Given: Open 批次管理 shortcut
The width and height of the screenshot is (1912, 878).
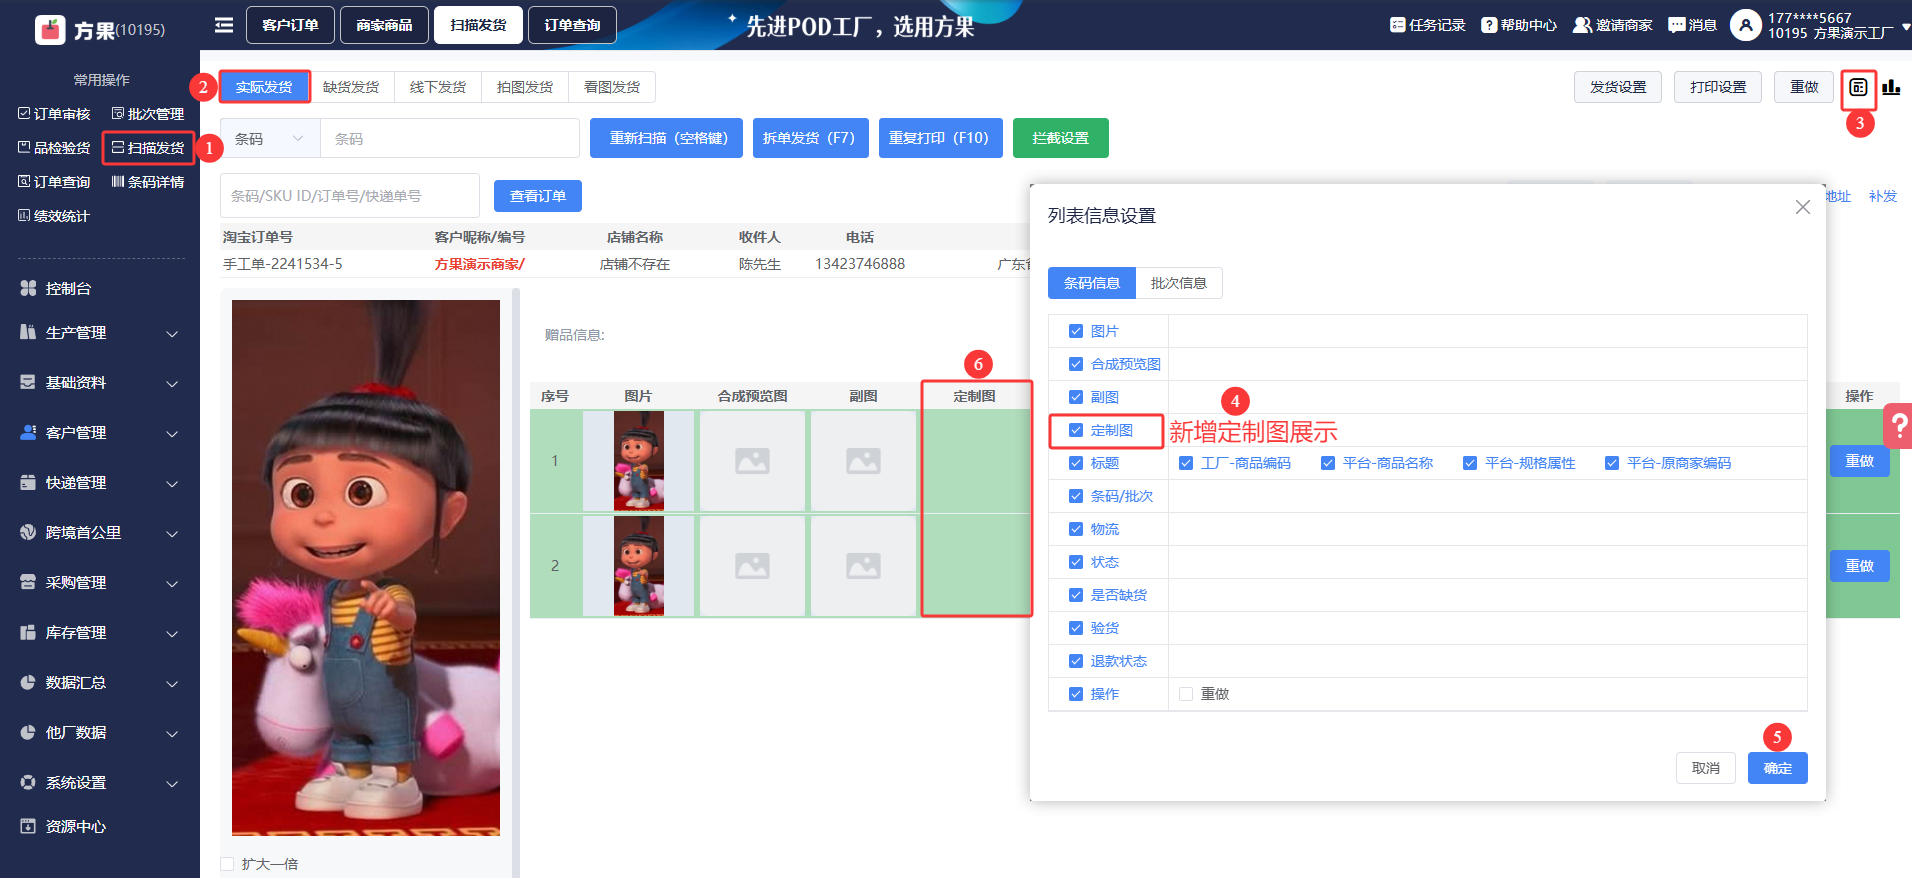Looking at the screenshot, I should coord(148,114).
